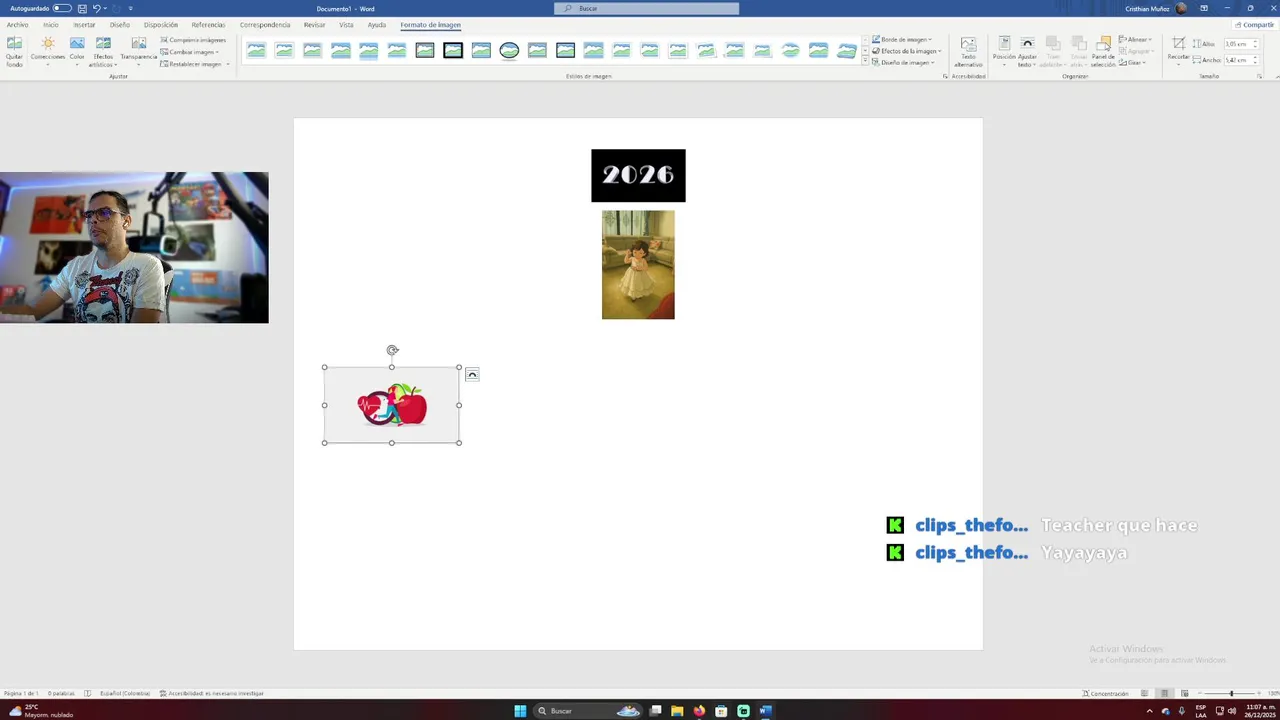
Task: Open the Efectos de la imagen dropdown
Action: 906,51
